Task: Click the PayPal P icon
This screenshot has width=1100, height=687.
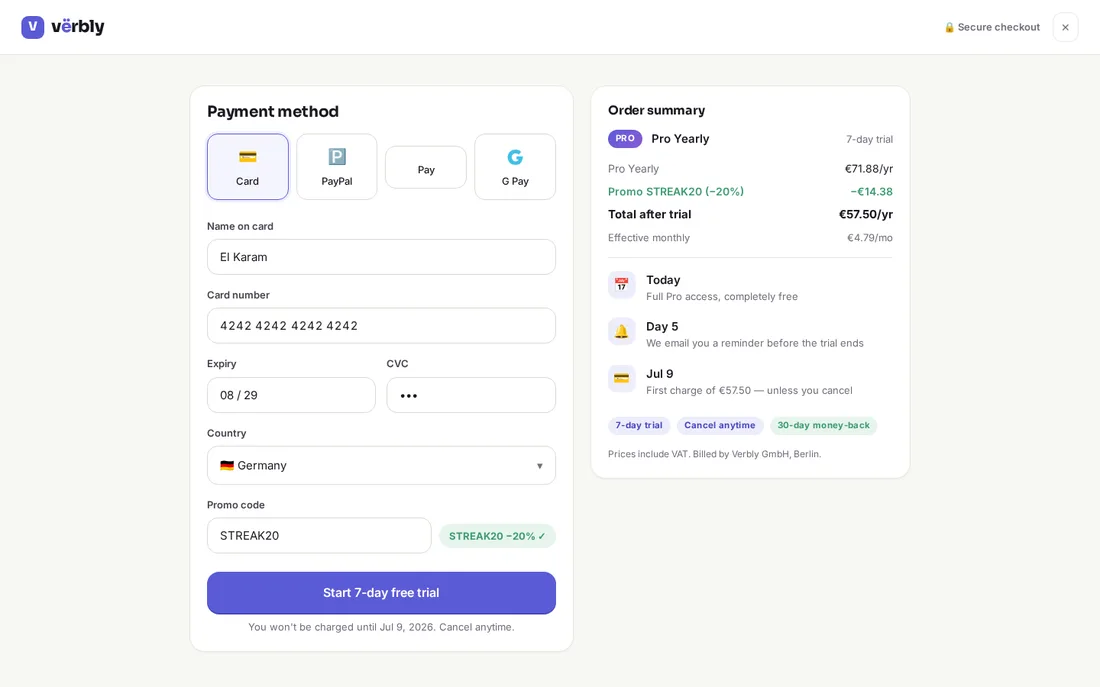Action: point(337,156)
